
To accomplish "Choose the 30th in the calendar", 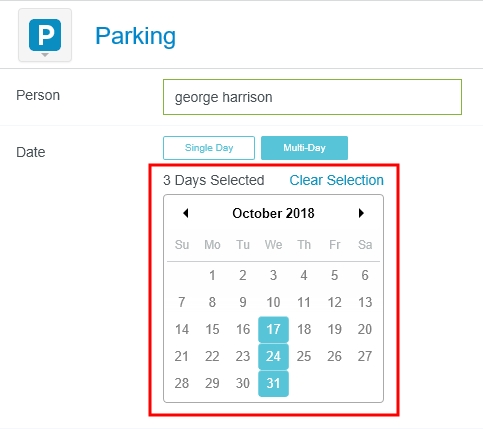I will [x=243, y=383].
